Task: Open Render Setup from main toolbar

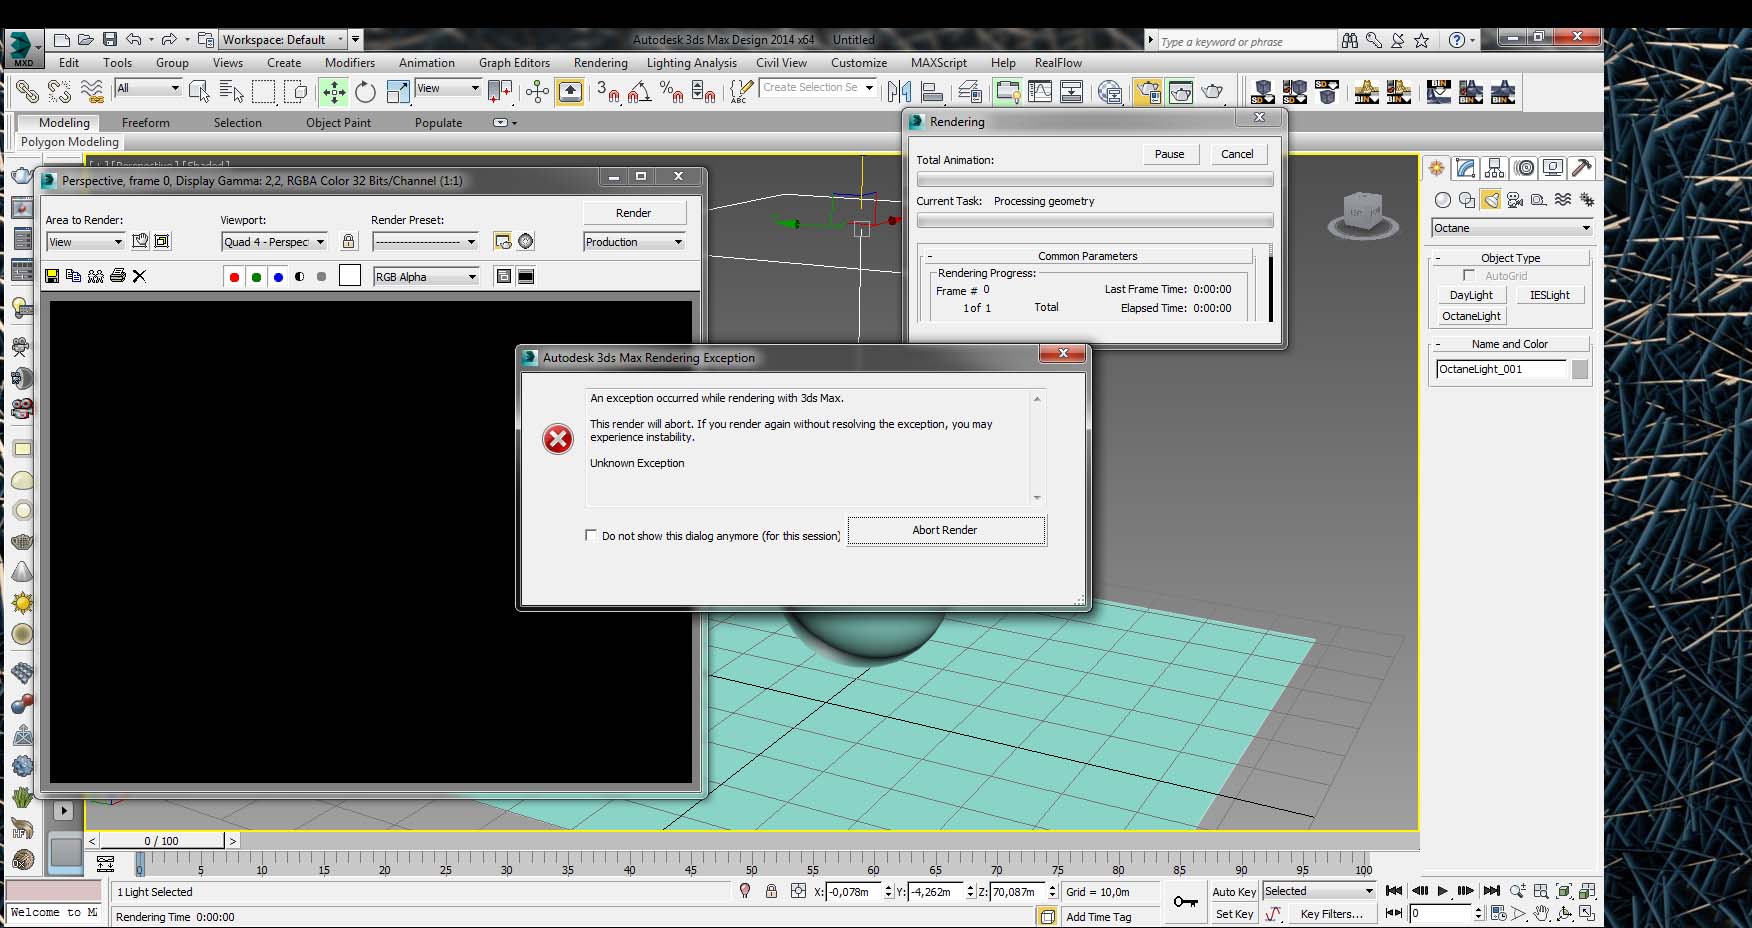Action: pyautogui.click(x=1148, y=92)
